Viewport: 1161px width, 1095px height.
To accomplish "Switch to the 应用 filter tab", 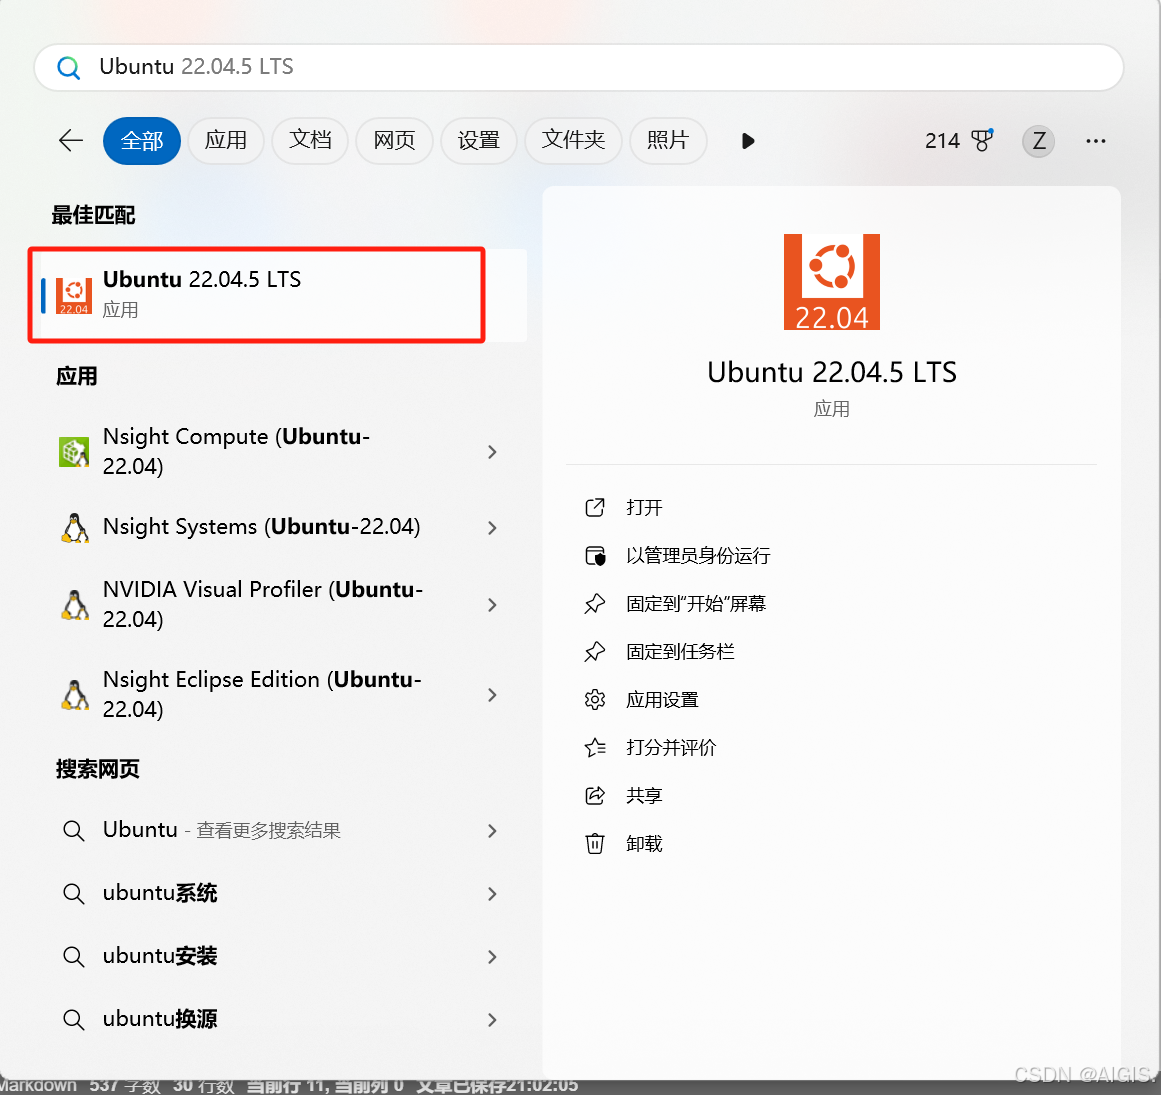I will point(226,141).
